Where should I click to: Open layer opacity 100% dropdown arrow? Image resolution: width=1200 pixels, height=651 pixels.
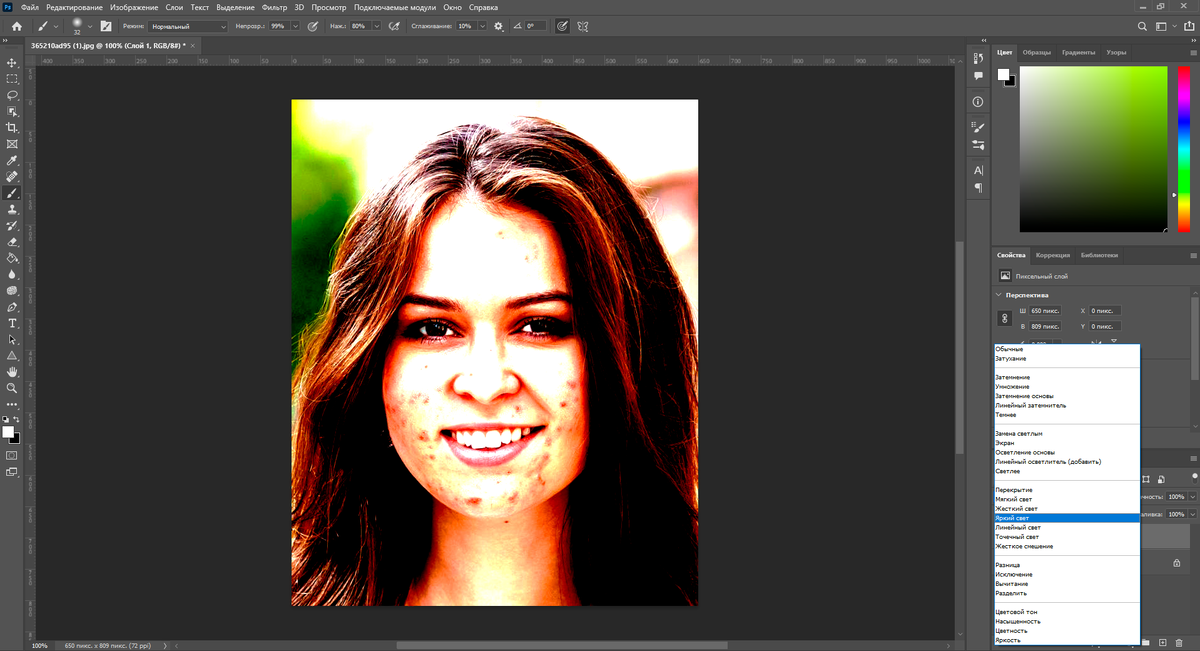1192,497
